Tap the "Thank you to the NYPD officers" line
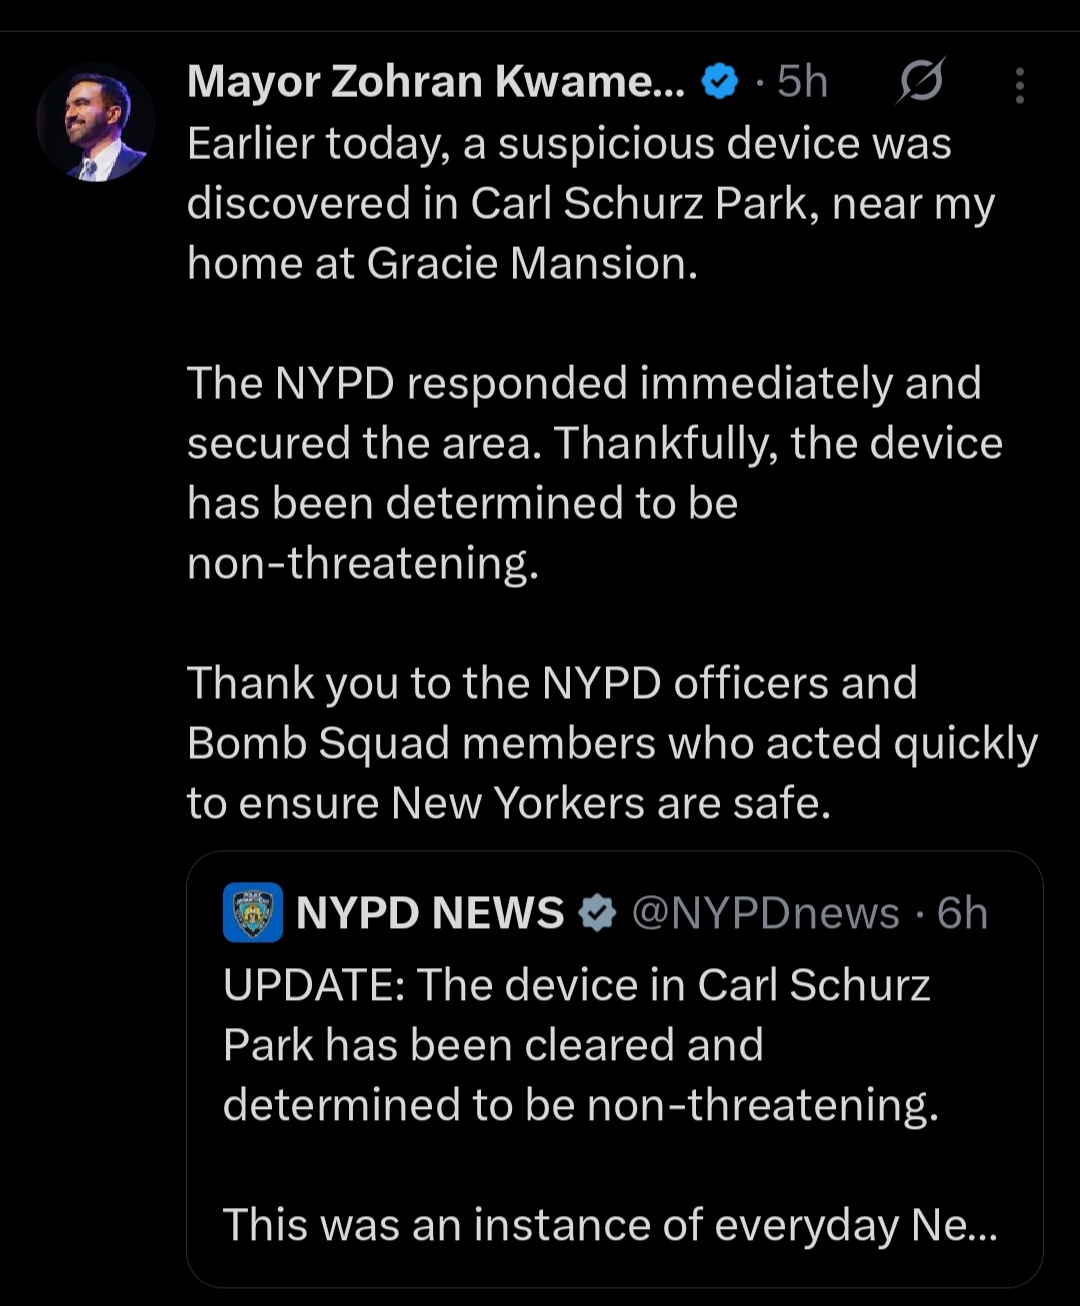Screen dimensions: 1080x1306 coord(552,684)
